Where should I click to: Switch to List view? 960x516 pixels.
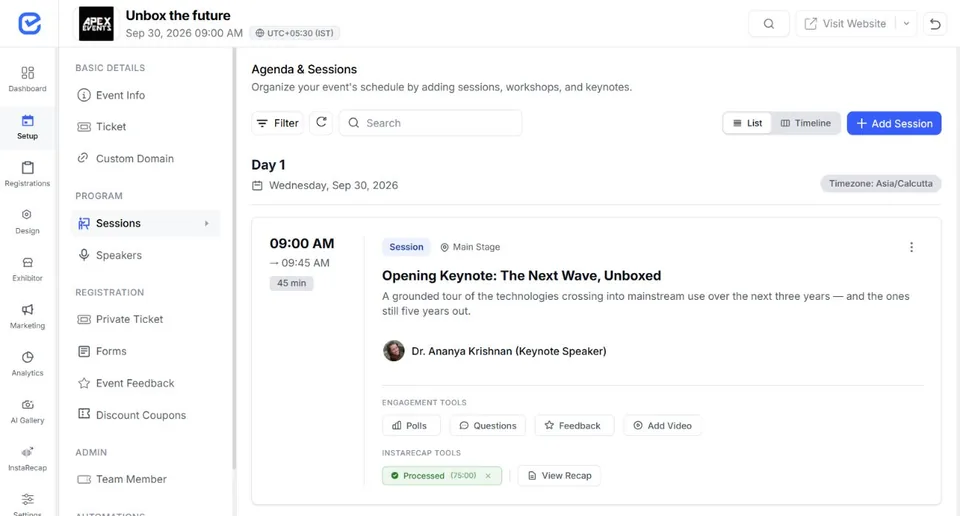click(748, 123)
